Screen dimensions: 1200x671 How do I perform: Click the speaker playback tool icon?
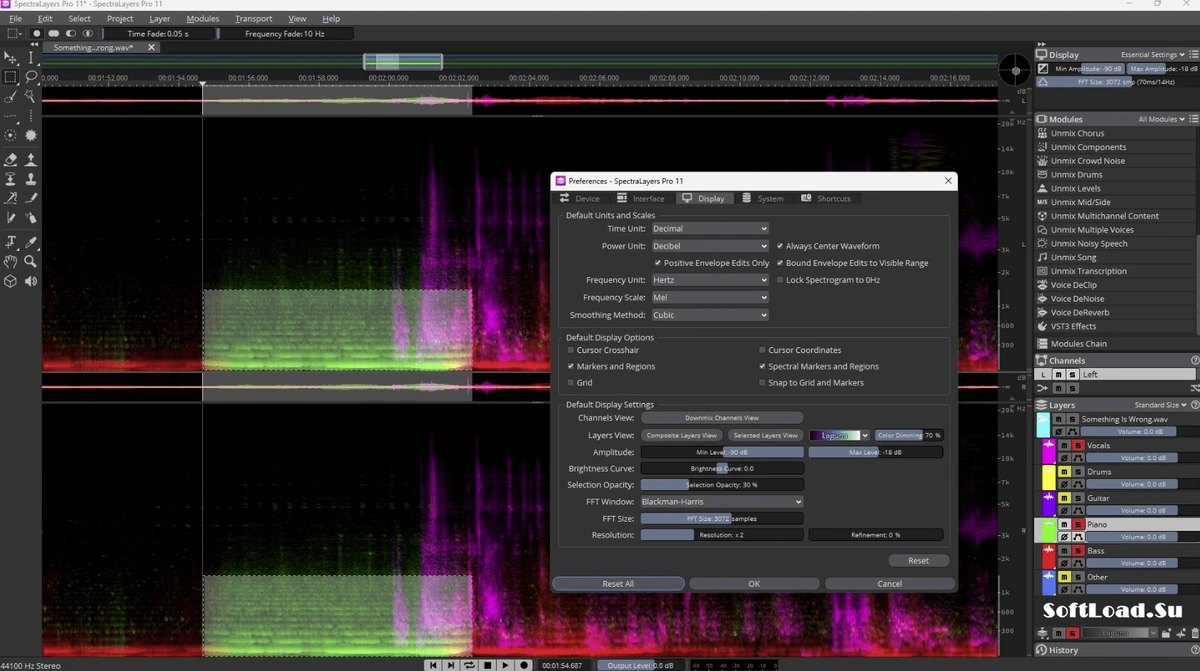pyautogui.click(x=31, y=281)
